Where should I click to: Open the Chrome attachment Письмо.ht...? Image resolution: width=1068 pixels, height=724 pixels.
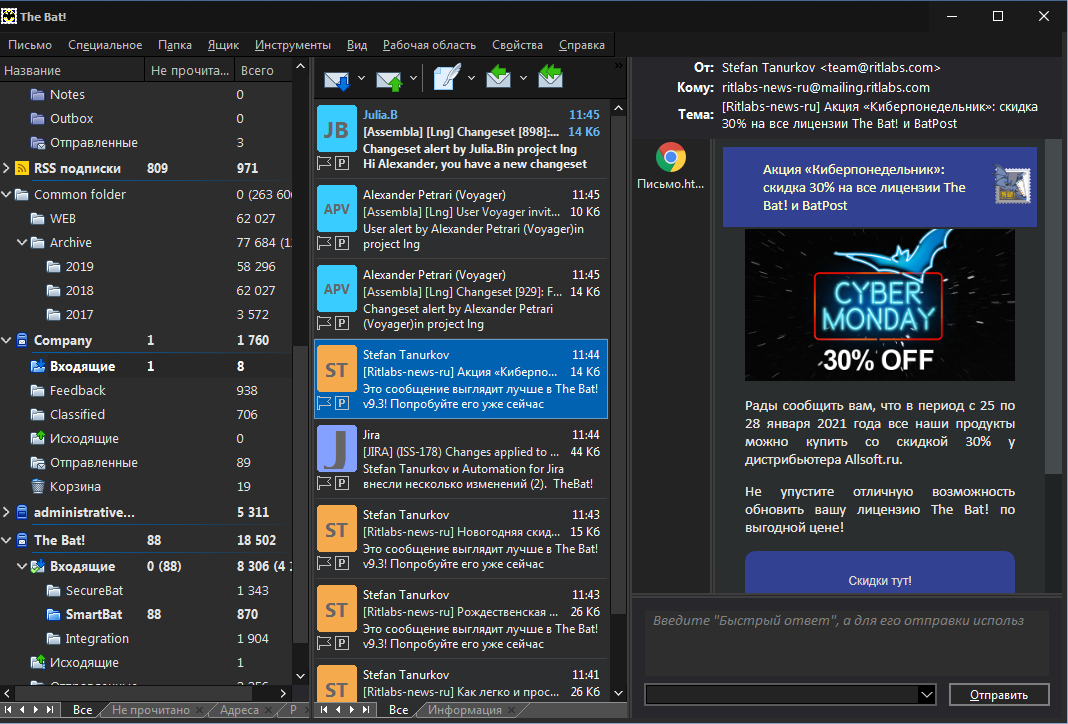point(670,166)
